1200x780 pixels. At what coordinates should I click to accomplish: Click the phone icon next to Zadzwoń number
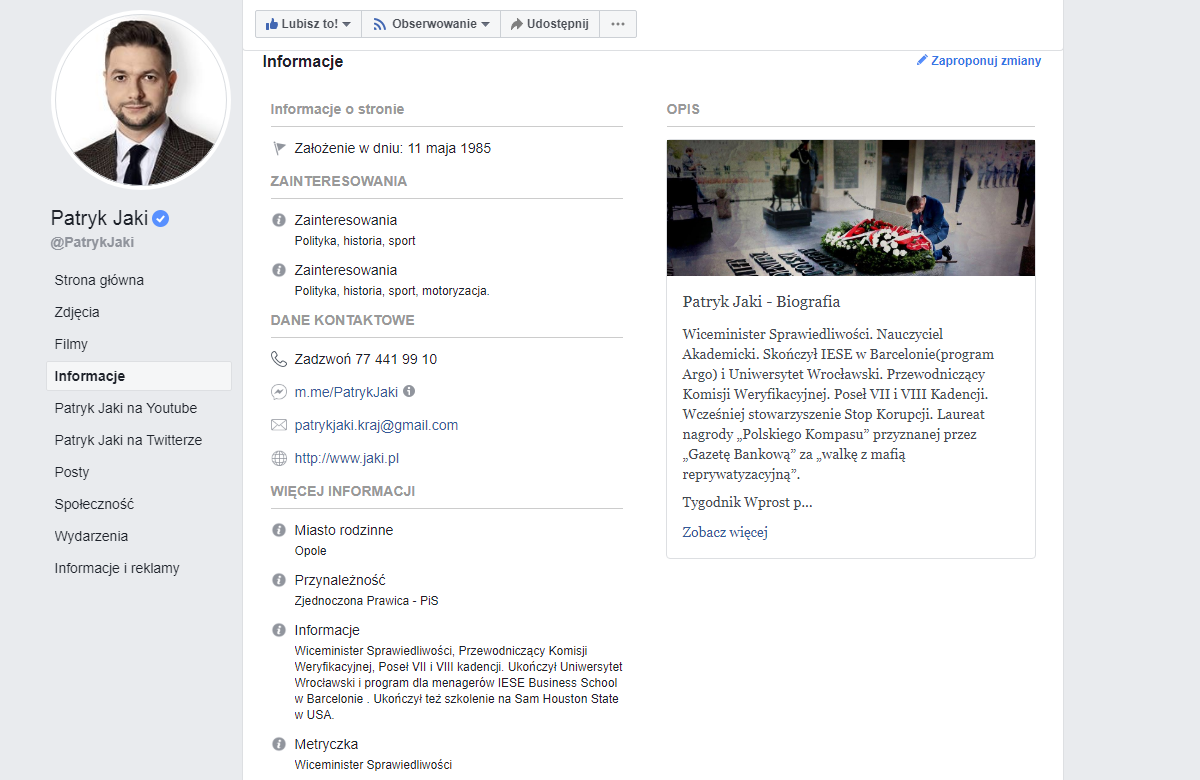(x=278, y=359)
